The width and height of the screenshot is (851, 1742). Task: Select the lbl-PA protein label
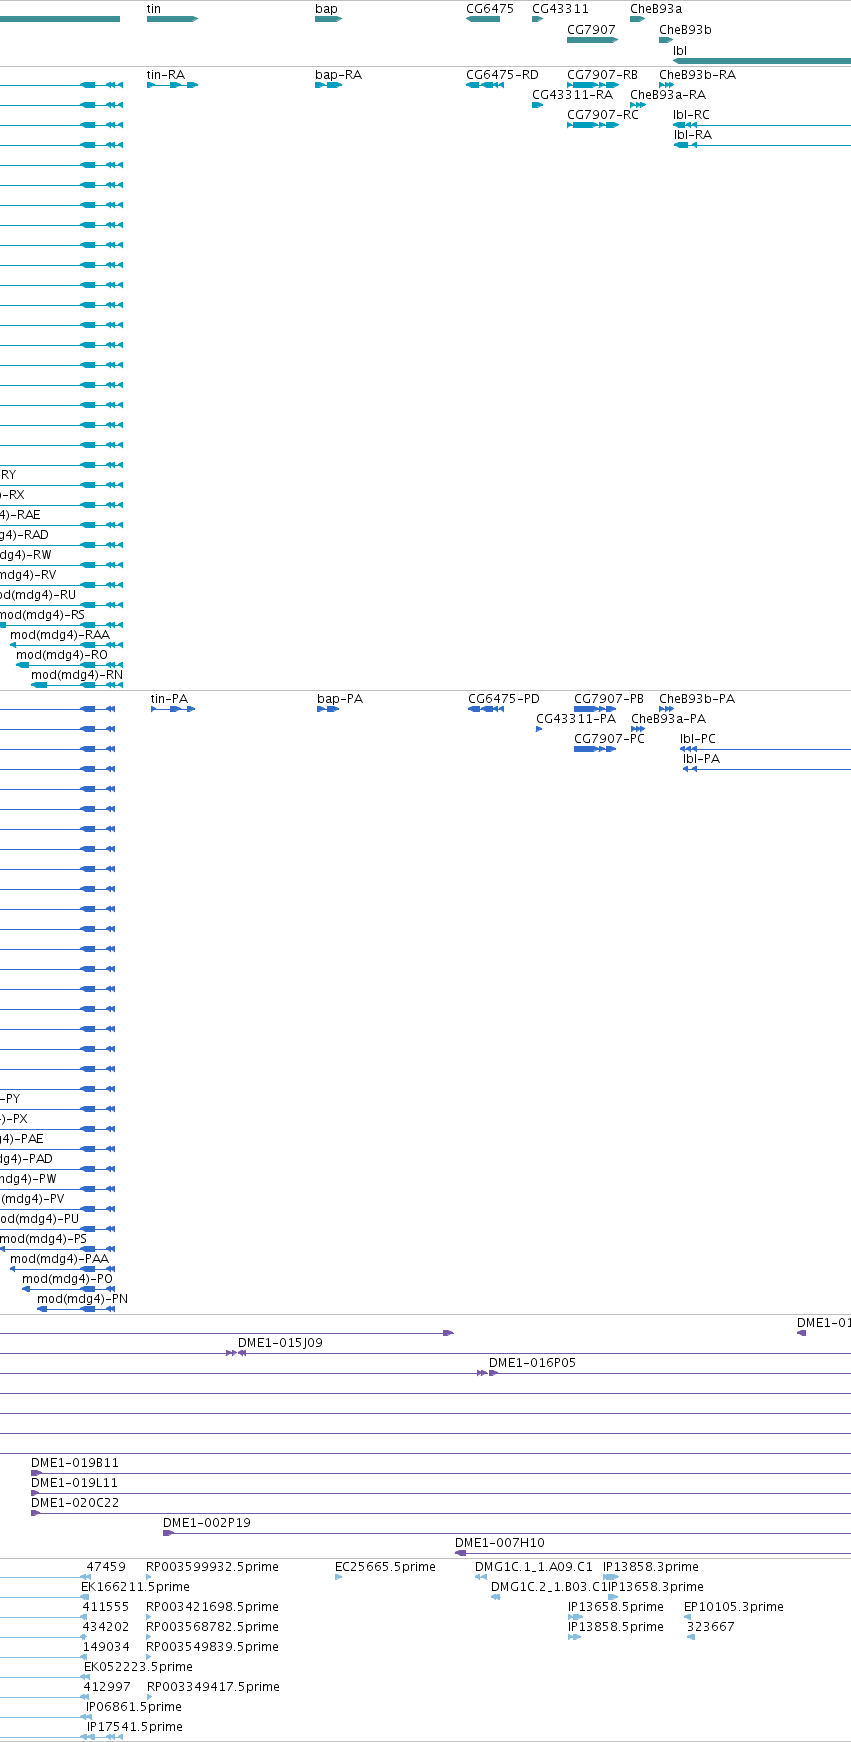[x=701, y=759]
